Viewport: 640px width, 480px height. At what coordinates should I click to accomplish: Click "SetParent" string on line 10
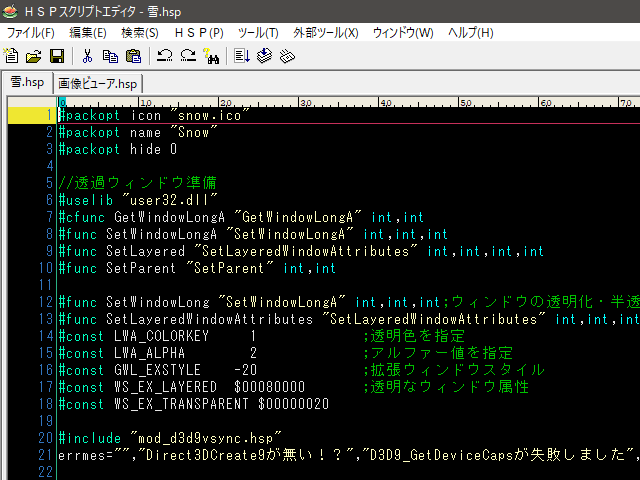(x=229, y=269)
